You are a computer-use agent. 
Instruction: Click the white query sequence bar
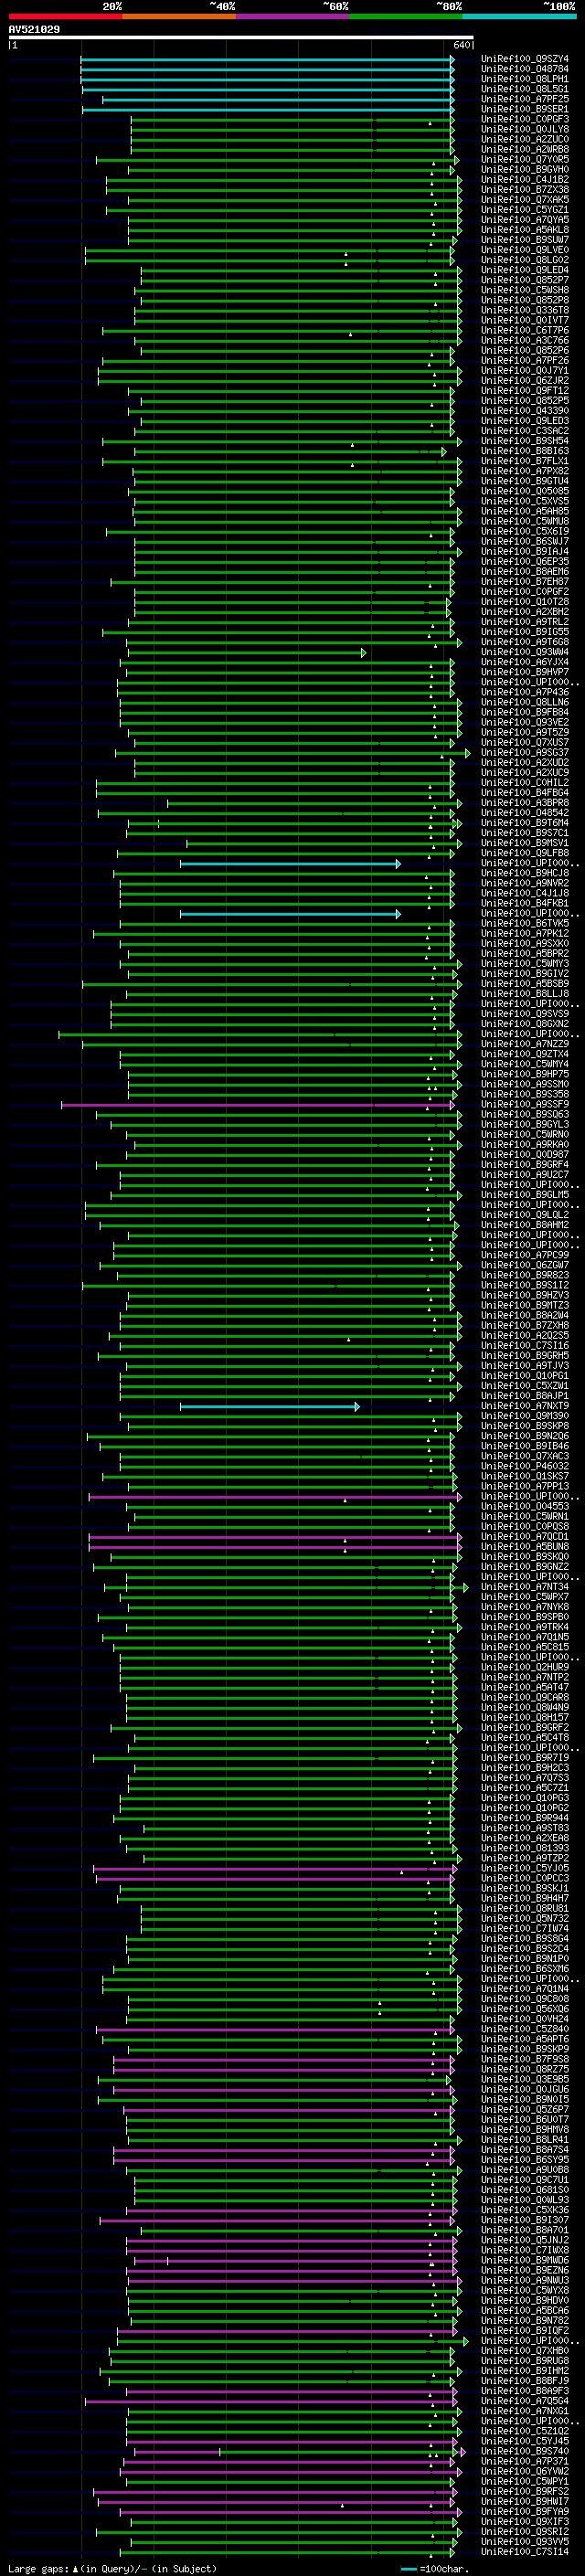click(241, 38)
